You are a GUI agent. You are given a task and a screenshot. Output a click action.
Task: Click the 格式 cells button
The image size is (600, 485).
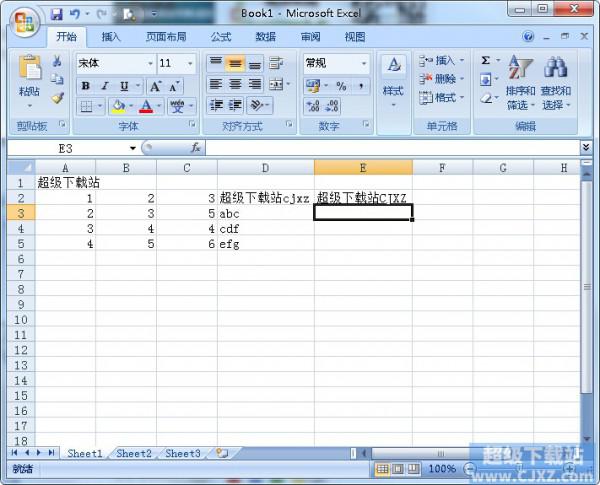[441, 98]
